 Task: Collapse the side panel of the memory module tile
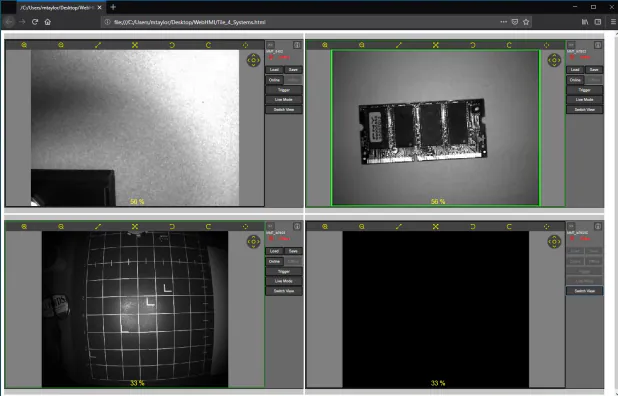(x=571, y=45)
